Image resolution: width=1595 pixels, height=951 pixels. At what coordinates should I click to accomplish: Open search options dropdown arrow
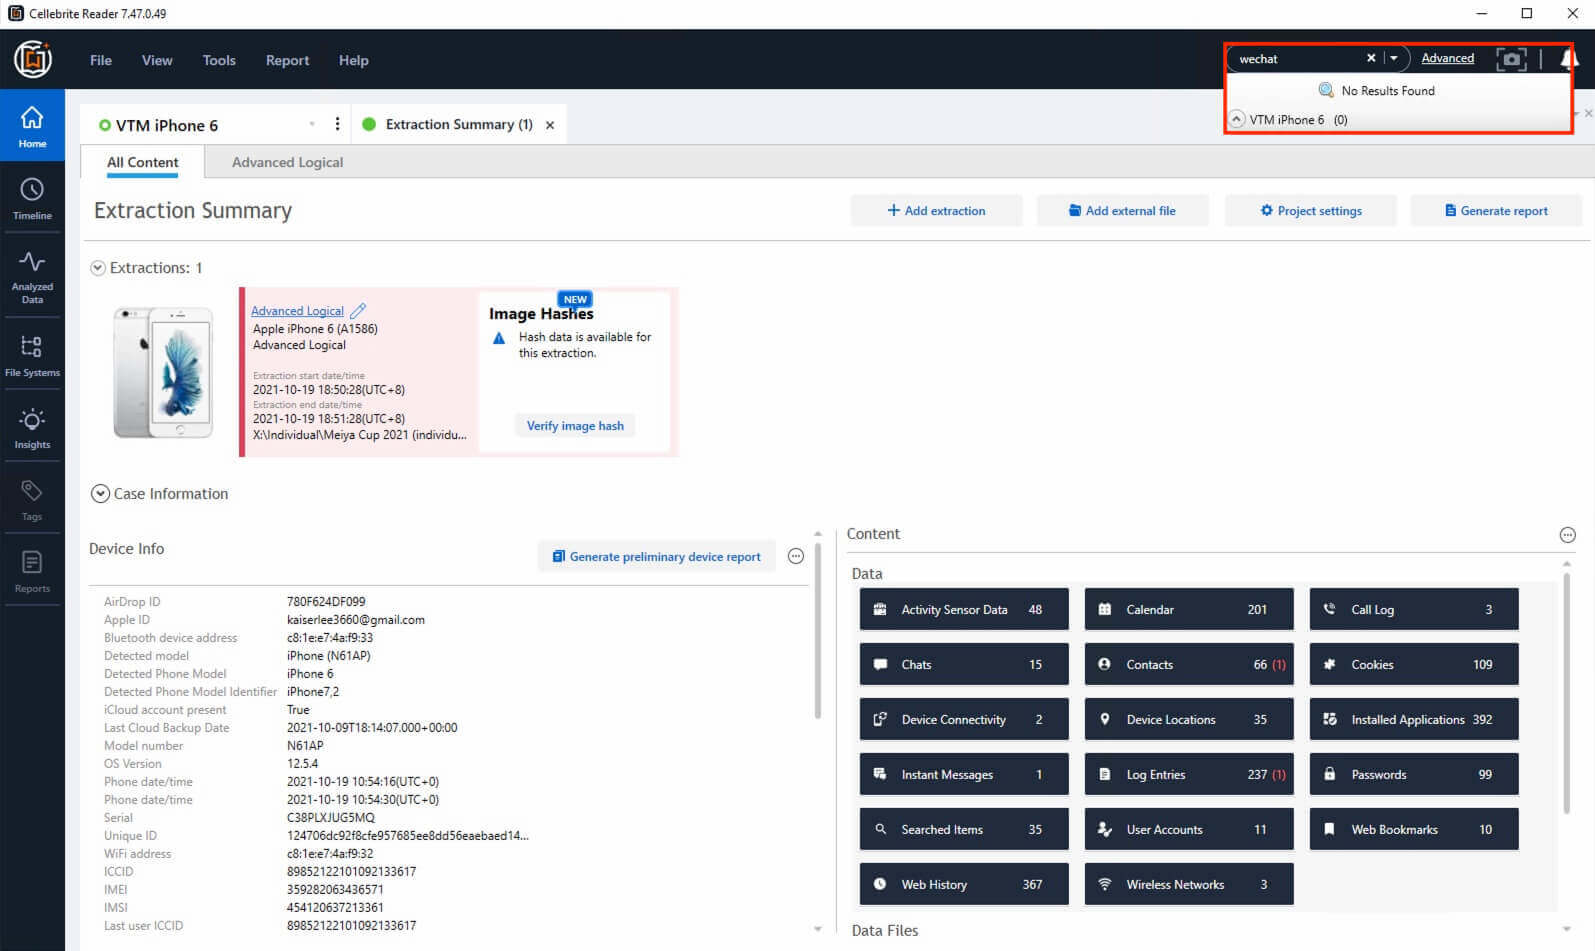pos(1394,58)
